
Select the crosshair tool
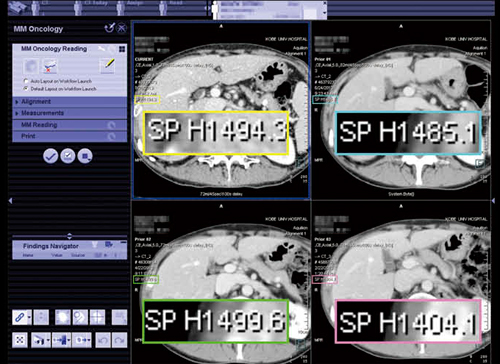[98, 317]
